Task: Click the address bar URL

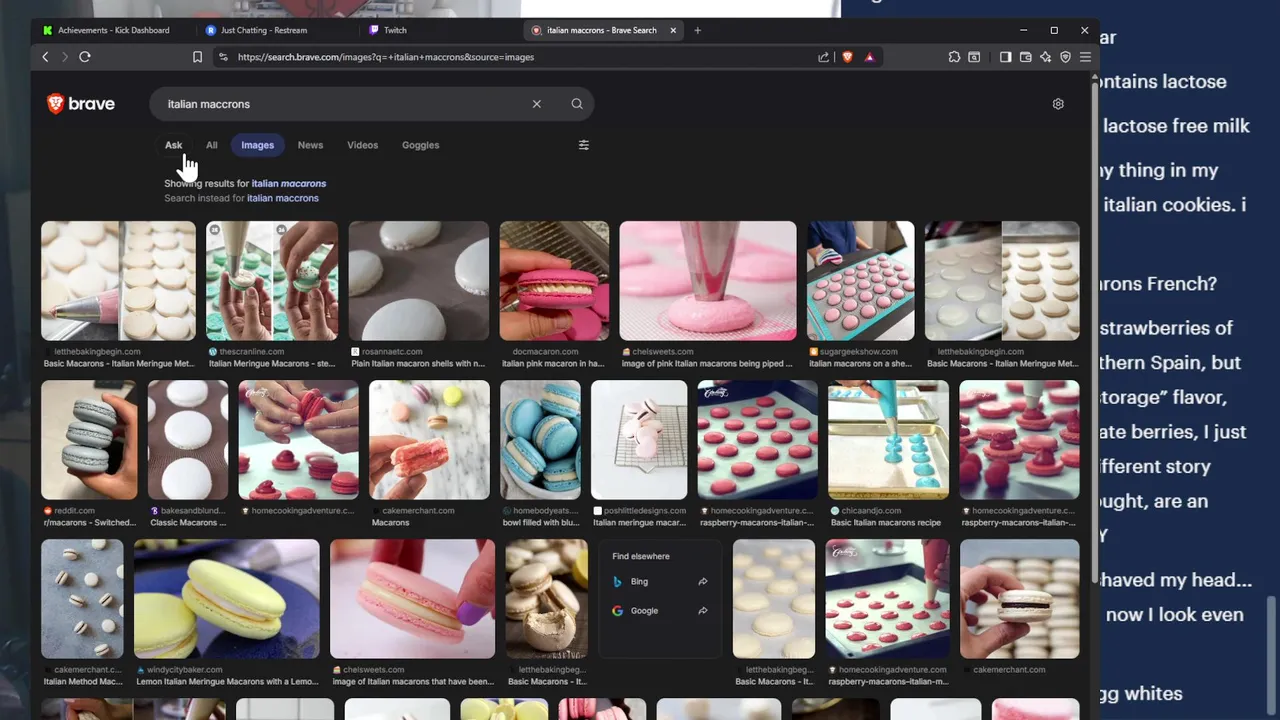Action: click(x=386, y=57)
